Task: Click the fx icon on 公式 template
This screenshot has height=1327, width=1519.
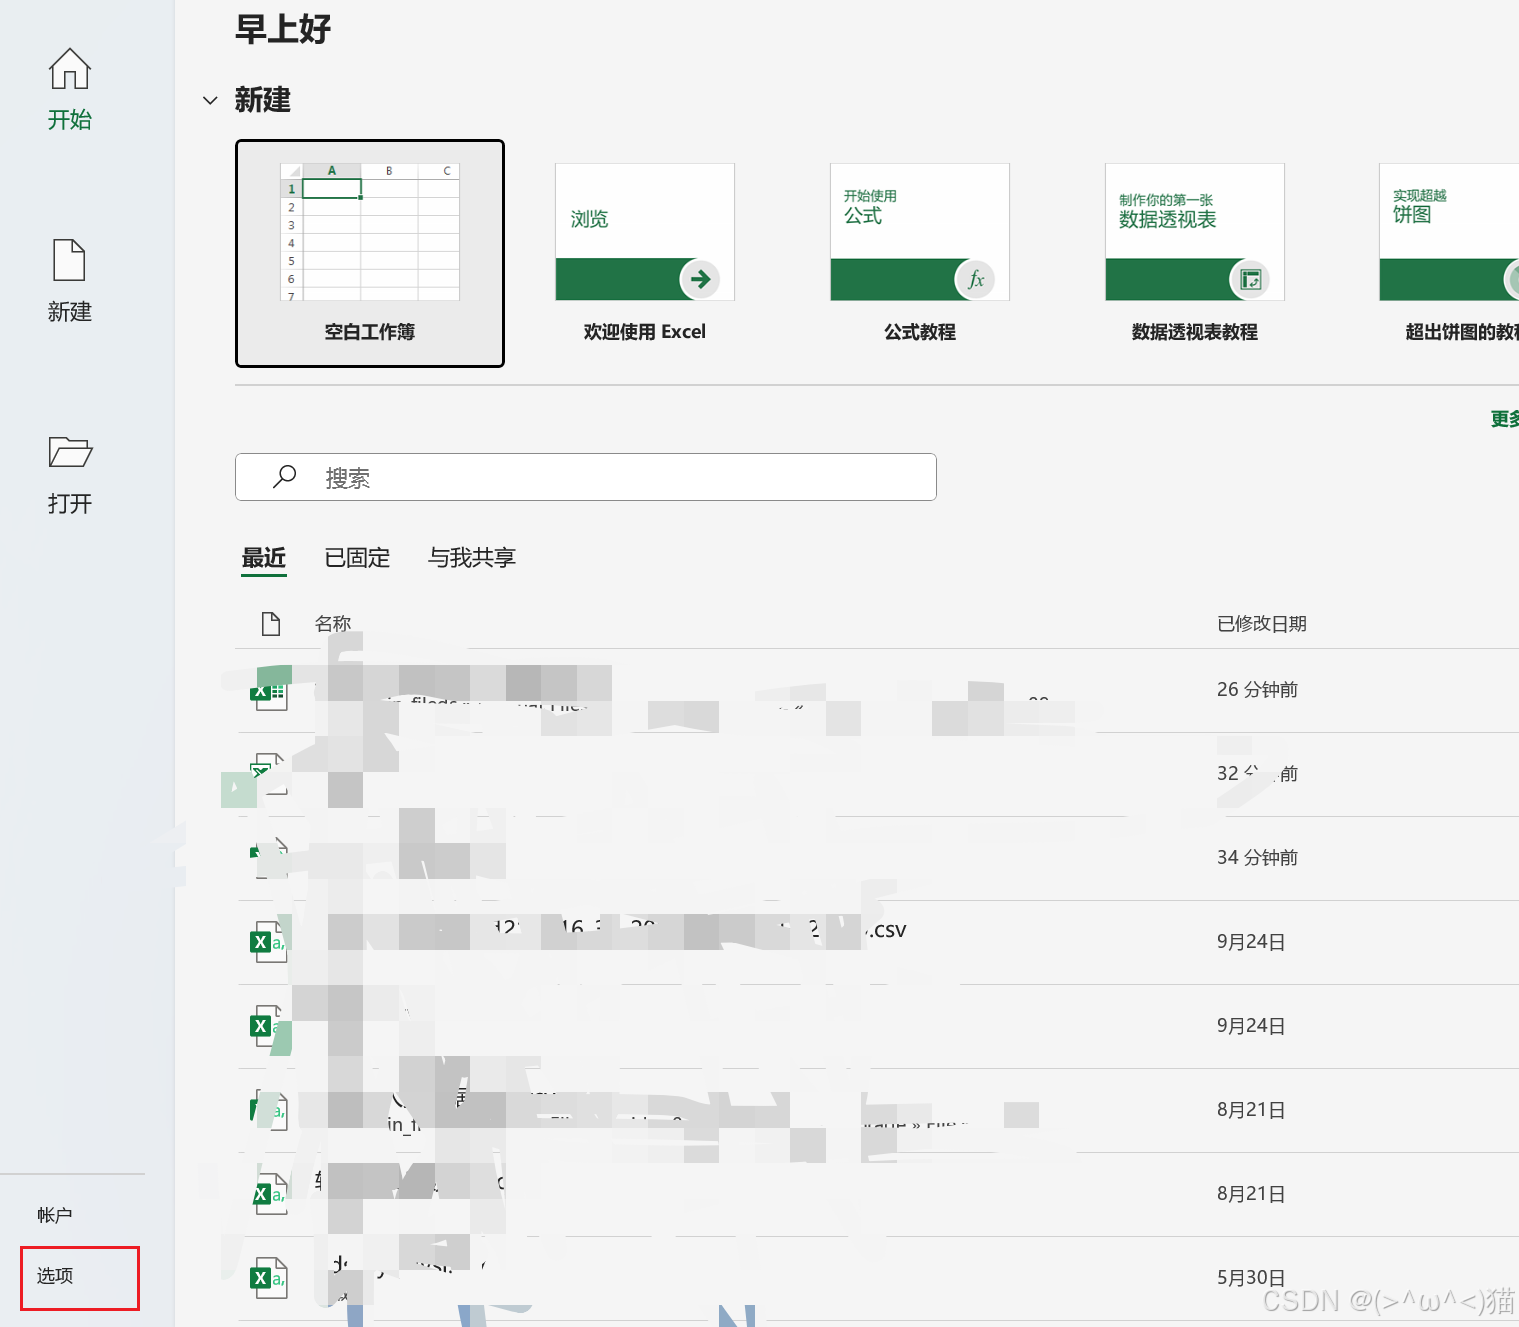Action: pos(975,279)
